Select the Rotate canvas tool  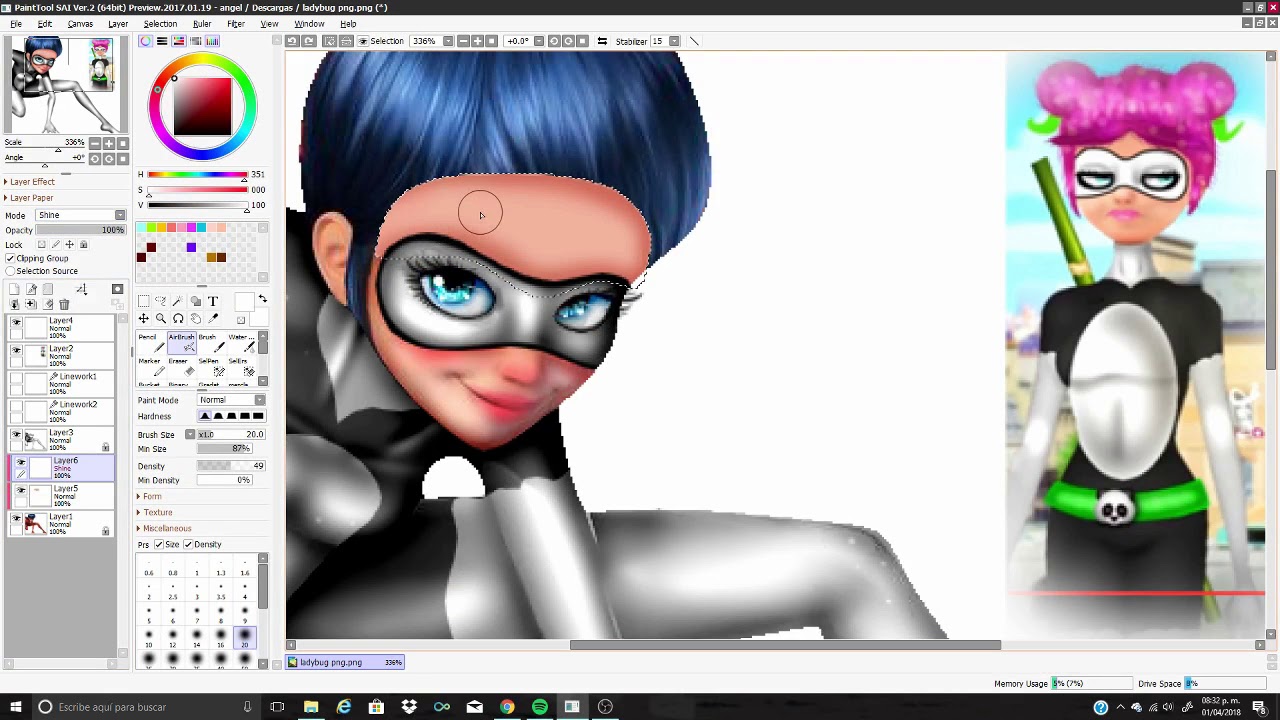point(178,319)
